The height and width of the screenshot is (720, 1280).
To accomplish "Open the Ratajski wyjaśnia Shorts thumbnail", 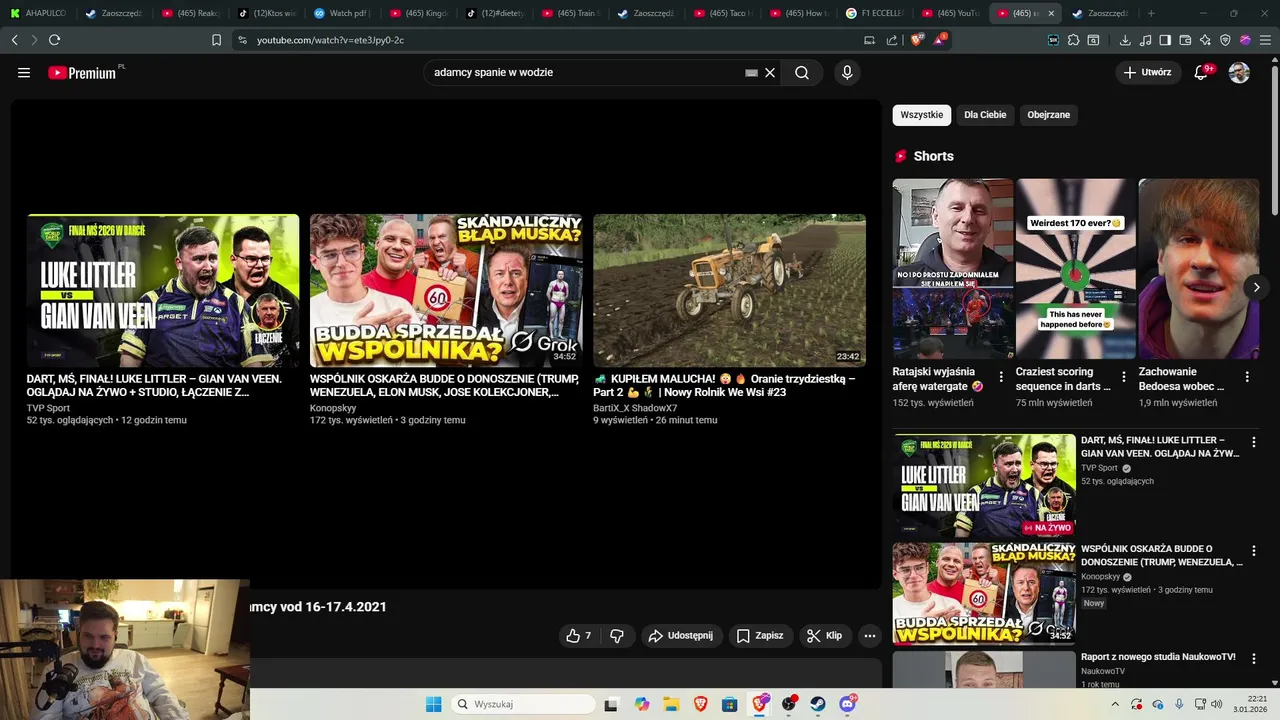I will [953, 269].
